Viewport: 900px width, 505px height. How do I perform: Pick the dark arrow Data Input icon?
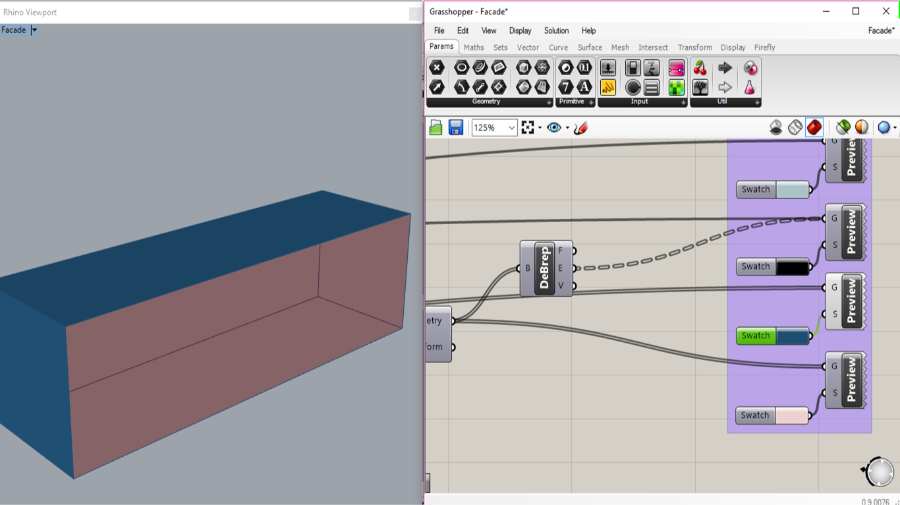click(725, 68)
